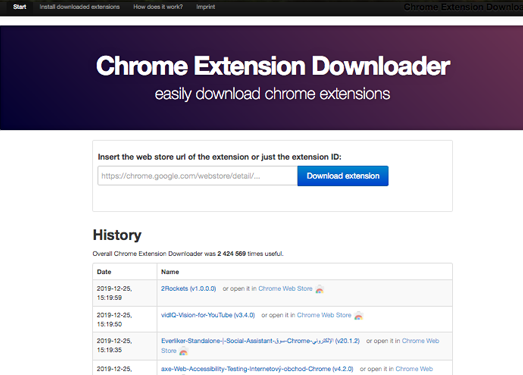Screen dimensions: 523x375
Task: Open Chrome Web Store link for vidIQ
Action: (x=324, y=315)
